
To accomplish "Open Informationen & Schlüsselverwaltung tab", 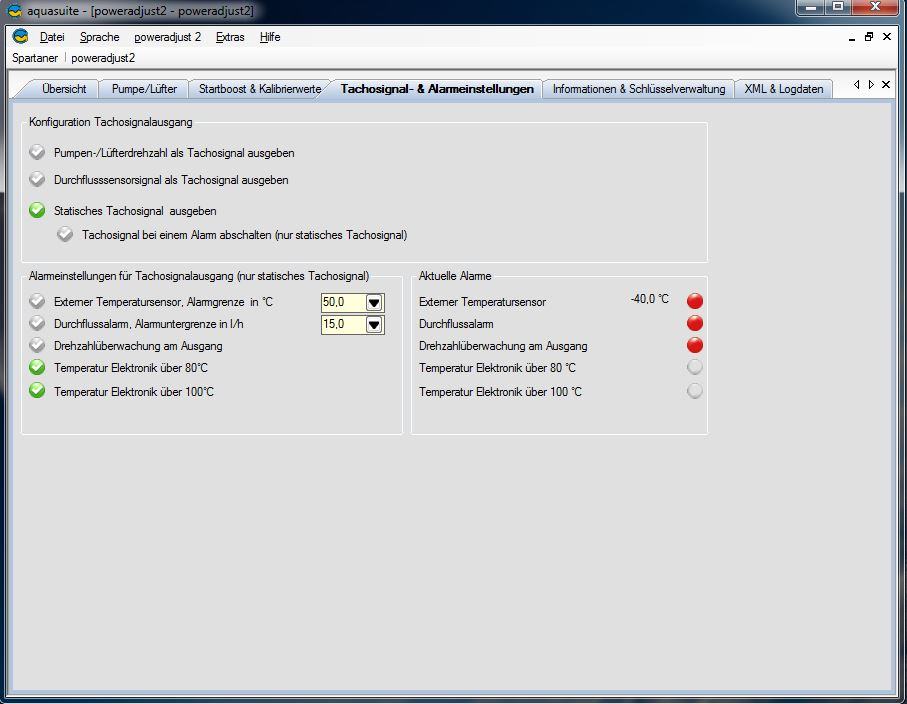I will click(639, 89).
